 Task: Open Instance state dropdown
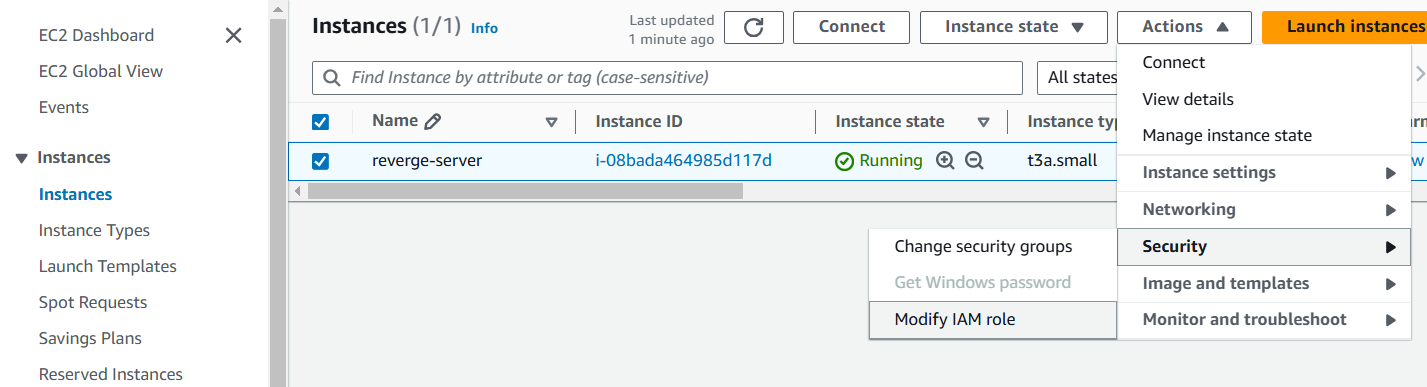pyautogui.click(x=1014, y=27)
